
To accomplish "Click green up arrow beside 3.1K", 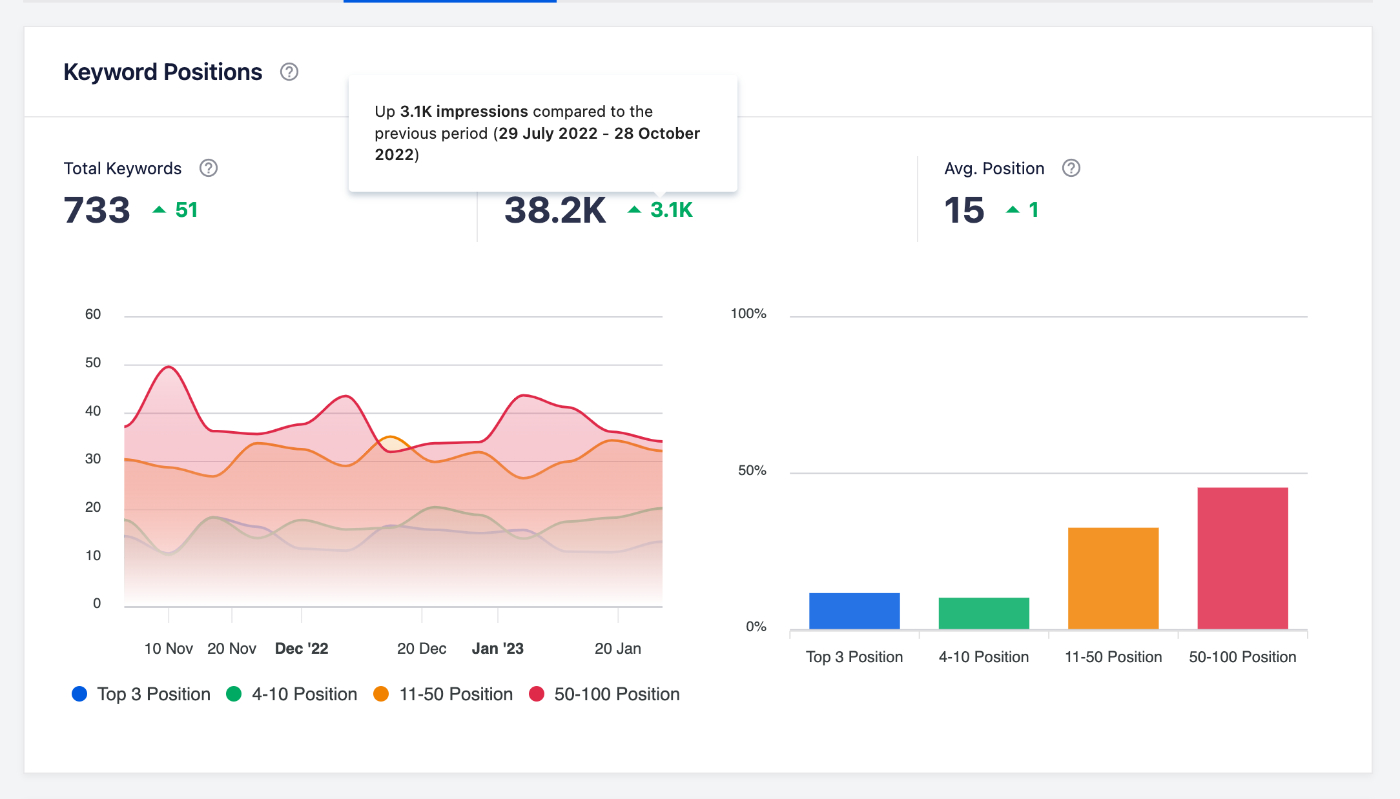I will point(634,210).
